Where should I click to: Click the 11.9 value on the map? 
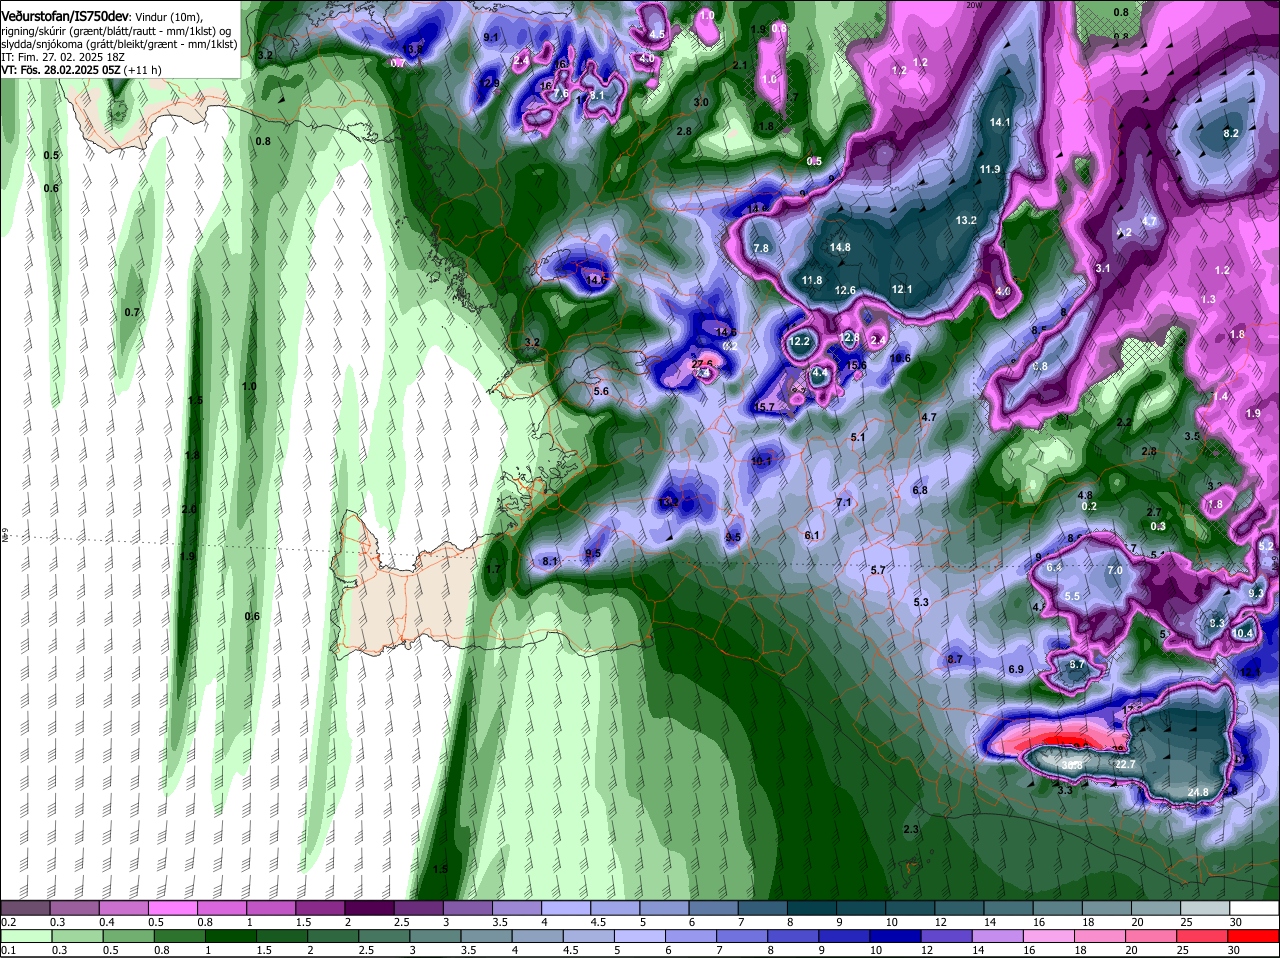(990, 169)
